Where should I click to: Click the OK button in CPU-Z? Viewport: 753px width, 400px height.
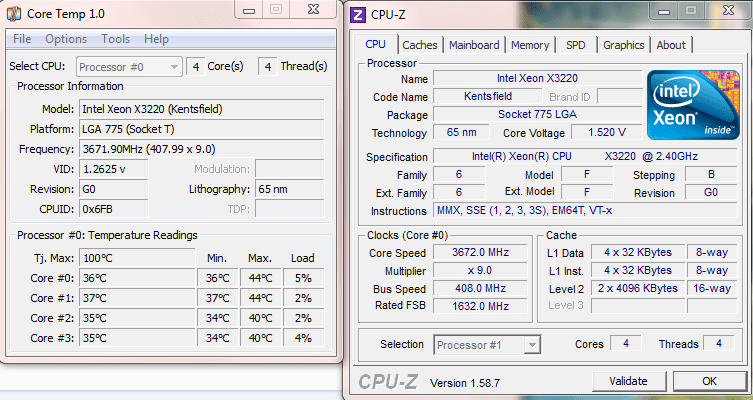709,381
